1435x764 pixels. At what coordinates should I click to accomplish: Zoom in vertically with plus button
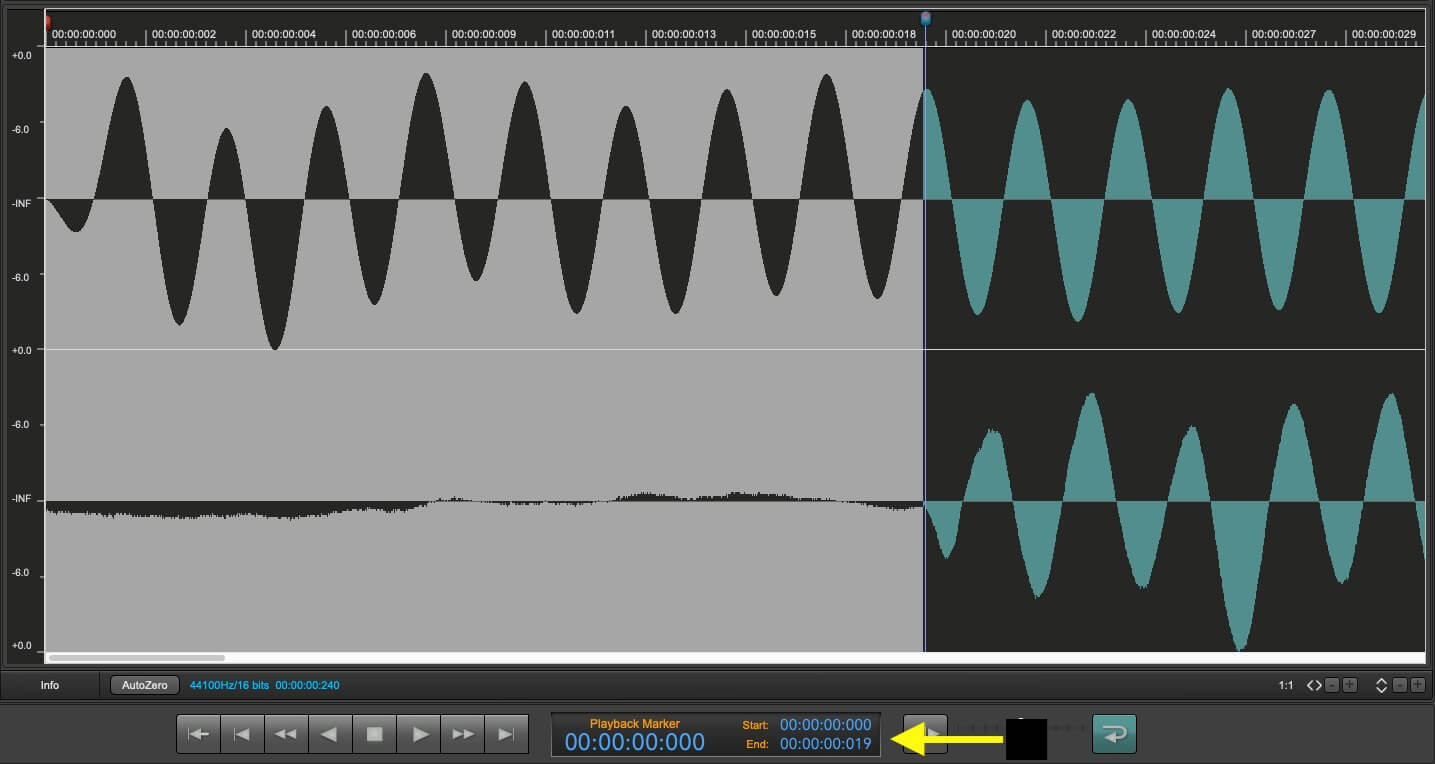[1417, 685]
